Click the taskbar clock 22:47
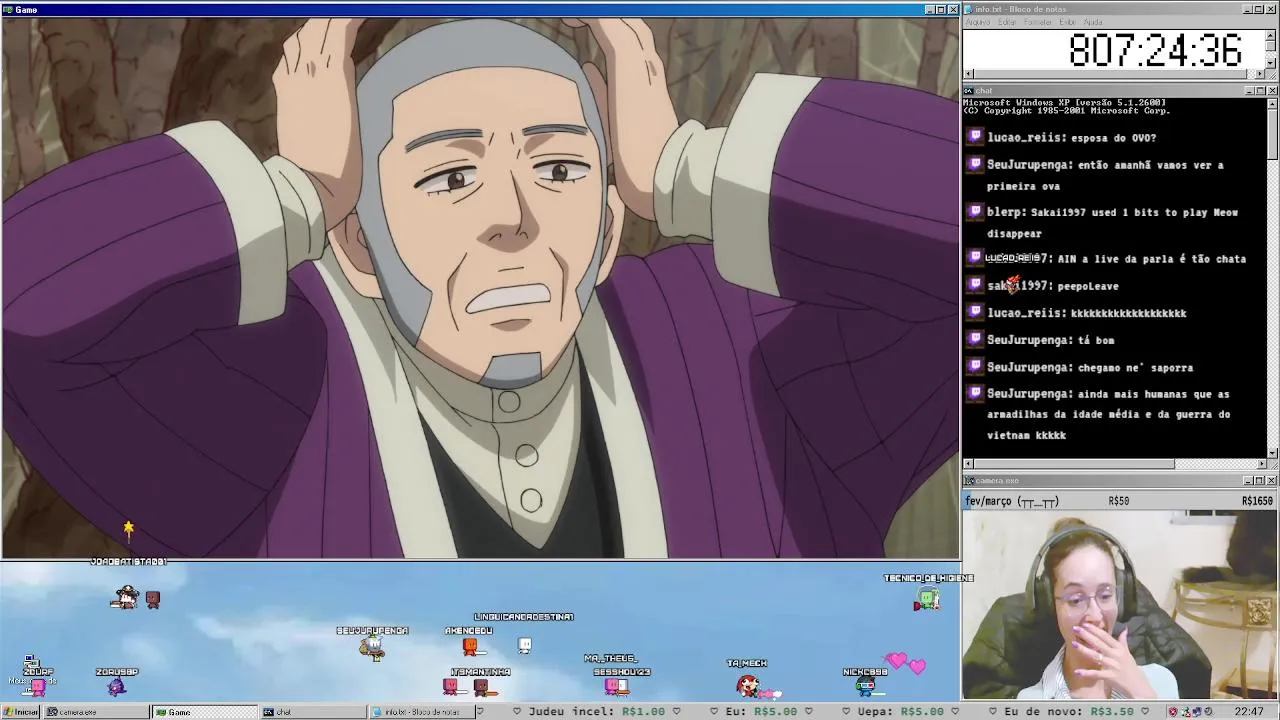The height and width of the screenshot is (720, 1280). pos(1249,712)
